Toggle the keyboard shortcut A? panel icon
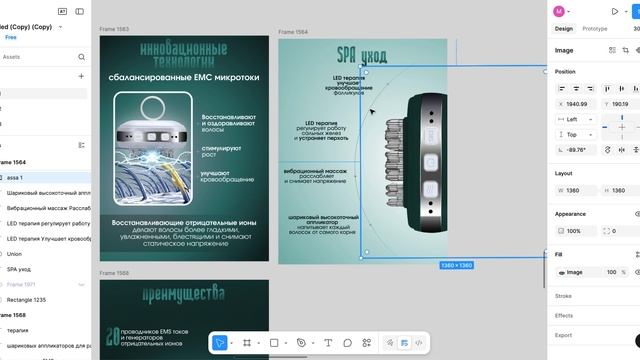The image size is (640, 360). click(x=62, y=11)
